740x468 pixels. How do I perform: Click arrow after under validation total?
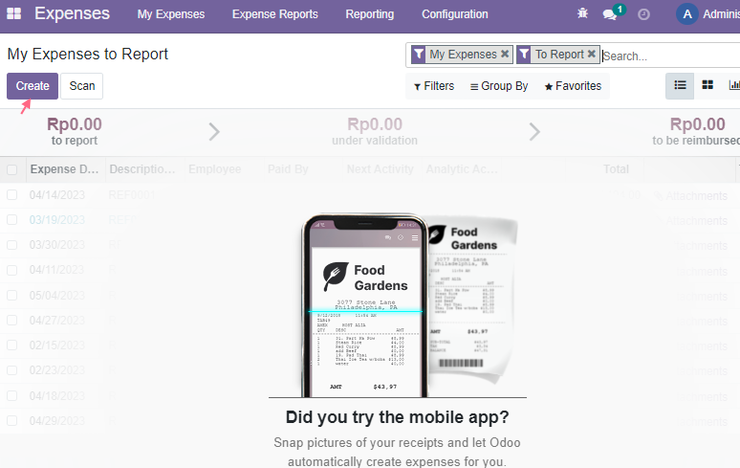[x=534, y=132]
